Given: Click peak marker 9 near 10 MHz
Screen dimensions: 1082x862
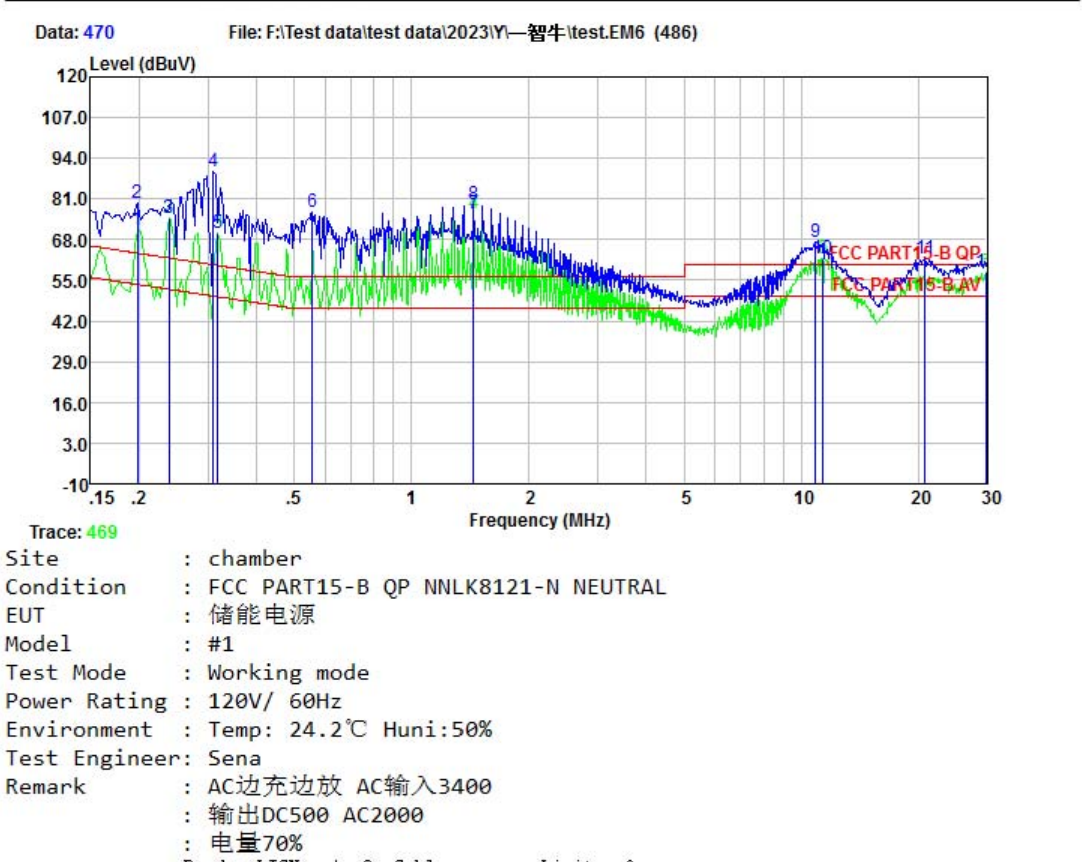Looking at the screenshot, I should tap(815, 231).
